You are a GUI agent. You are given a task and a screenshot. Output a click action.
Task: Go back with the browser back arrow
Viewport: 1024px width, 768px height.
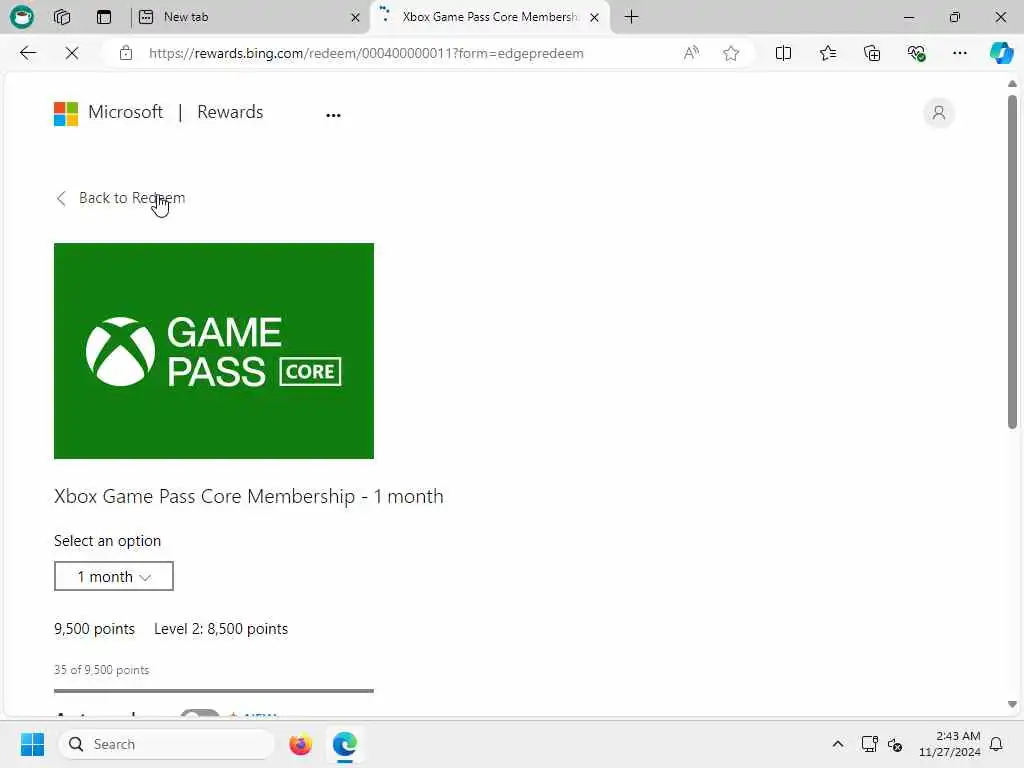(27, 53)
